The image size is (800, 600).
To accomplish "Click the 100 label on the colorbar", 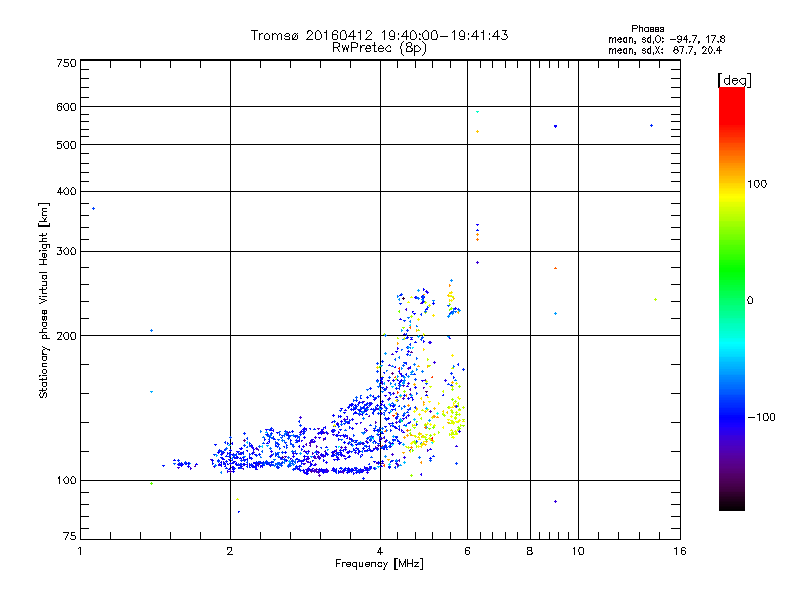I will [757, 184].
